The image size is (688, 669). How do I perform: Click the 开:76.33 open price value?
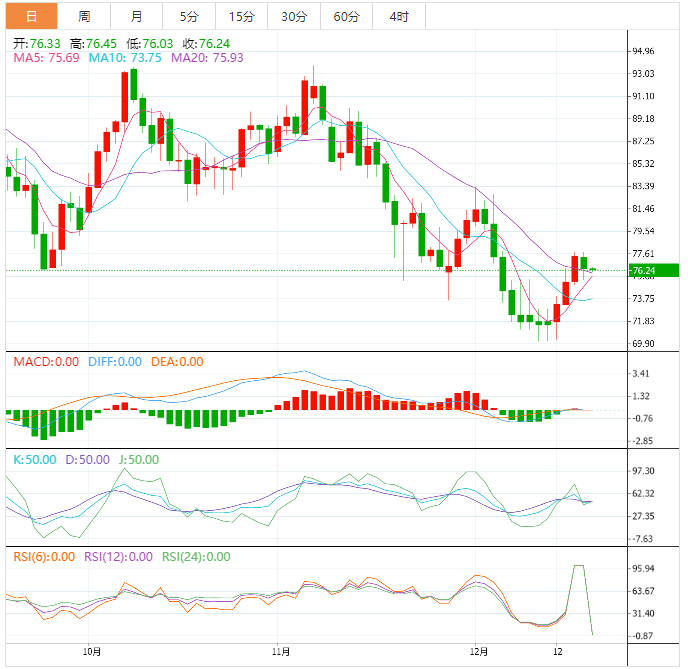[36, 44]
